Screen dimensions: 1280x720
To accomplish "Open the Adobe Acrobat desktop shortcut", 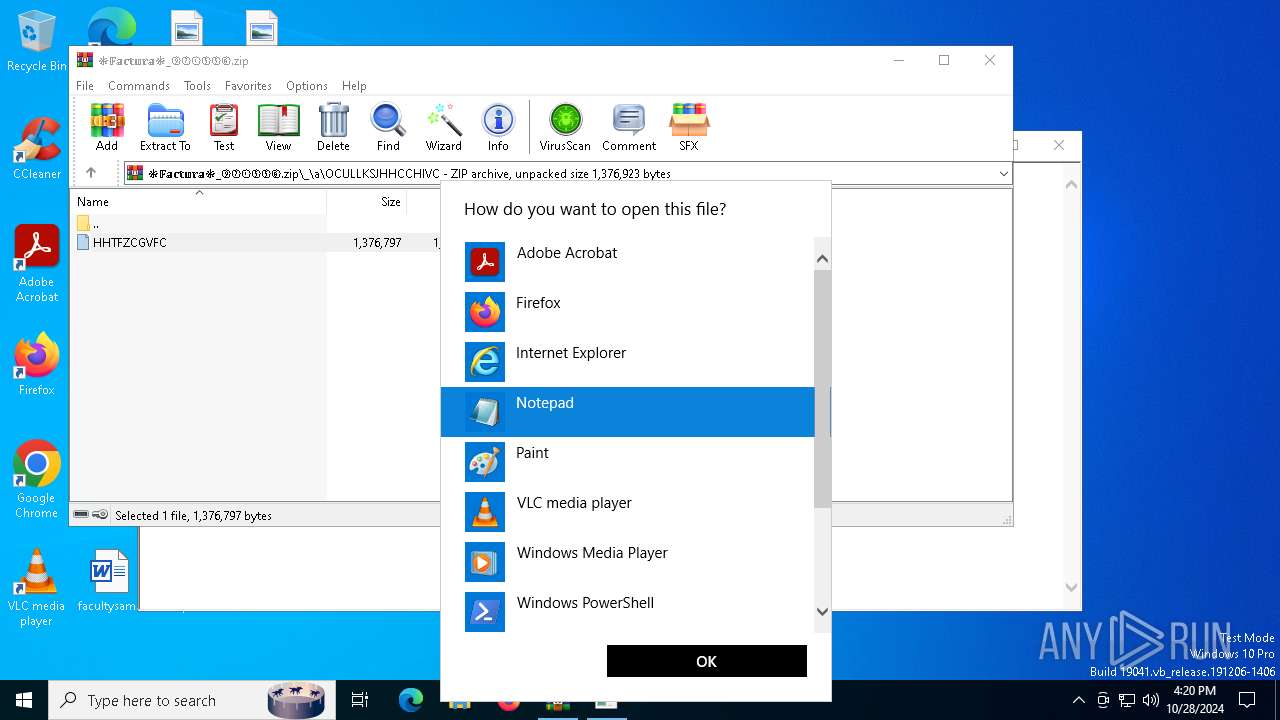I will click(x=37, y=264).
